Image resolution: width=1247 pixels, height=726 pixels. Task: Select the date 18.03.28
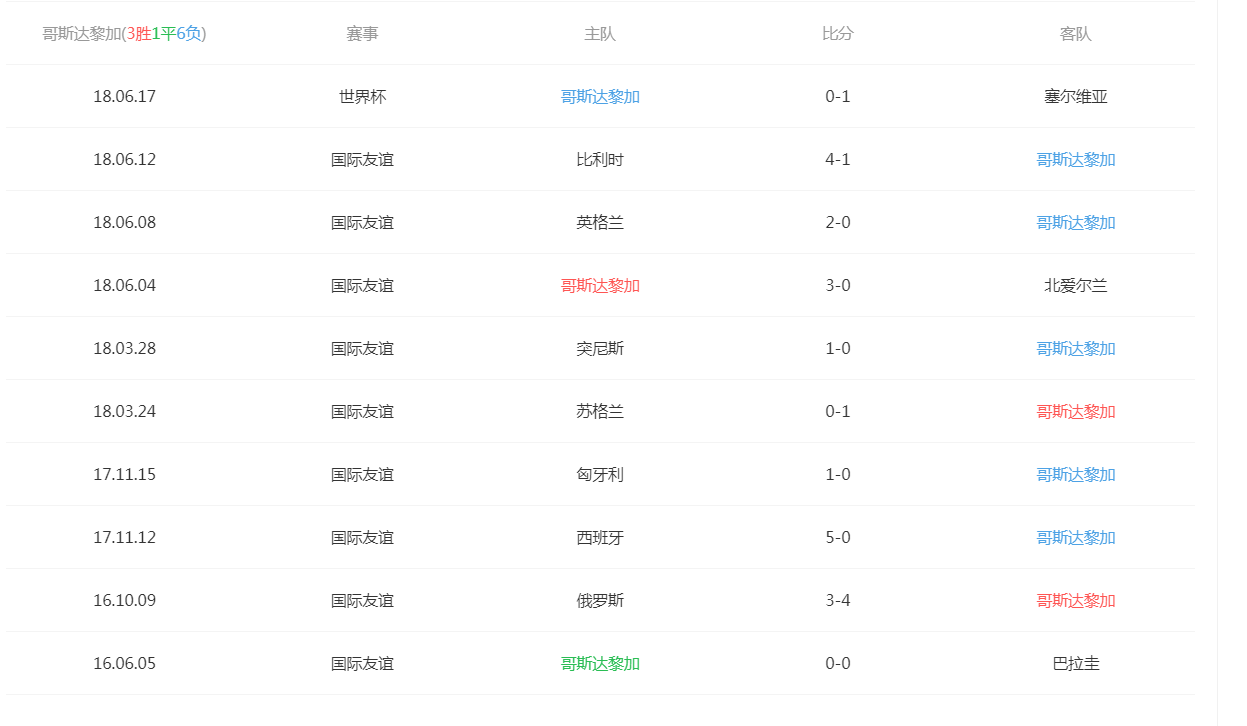pos(125,349)
